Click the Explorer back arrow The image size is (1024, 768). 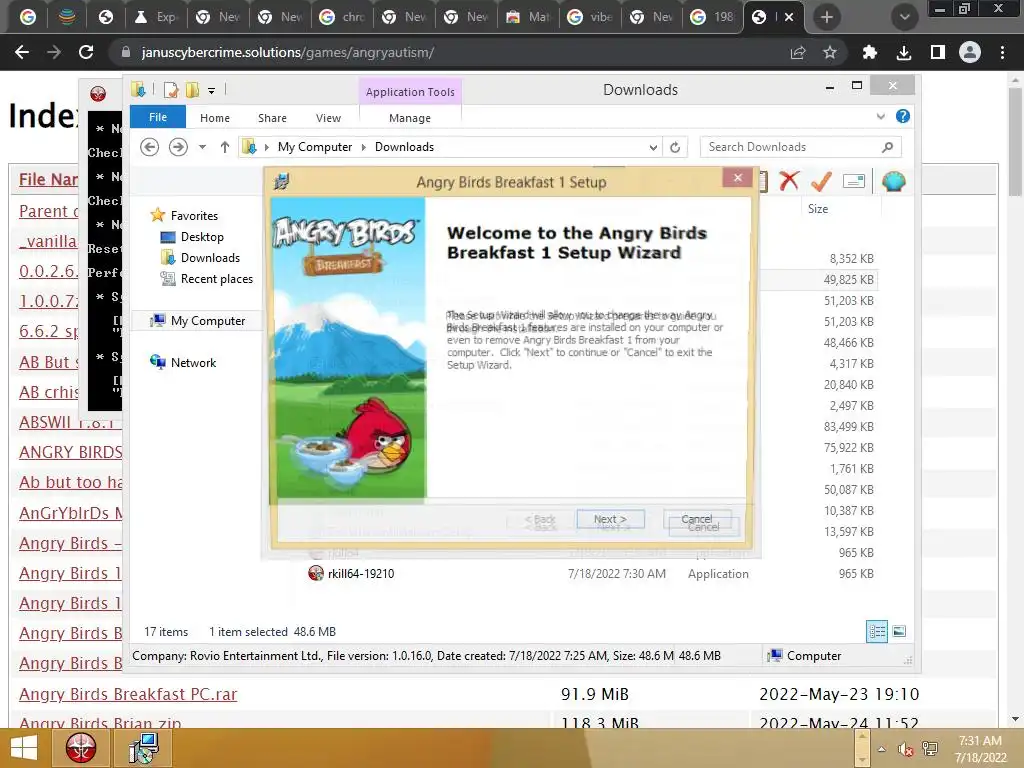coord(150,147)
